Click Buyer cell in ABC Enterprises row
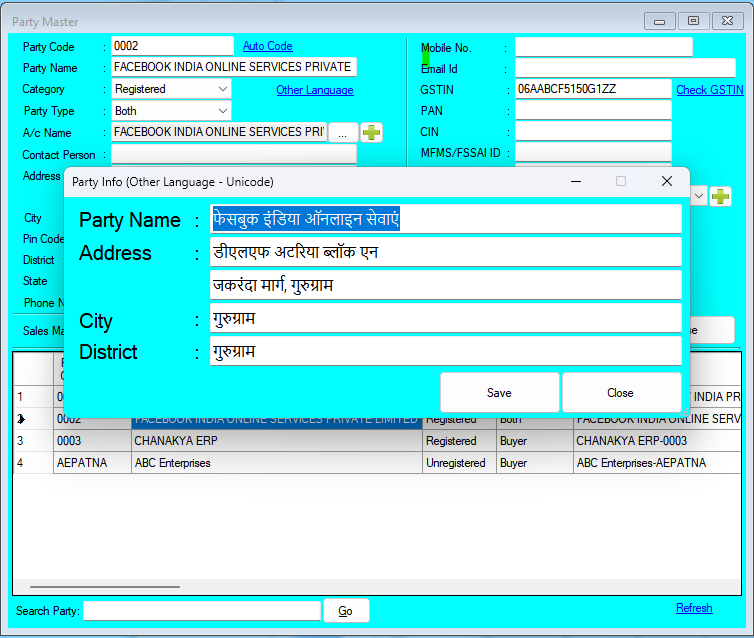 [535, 463]
